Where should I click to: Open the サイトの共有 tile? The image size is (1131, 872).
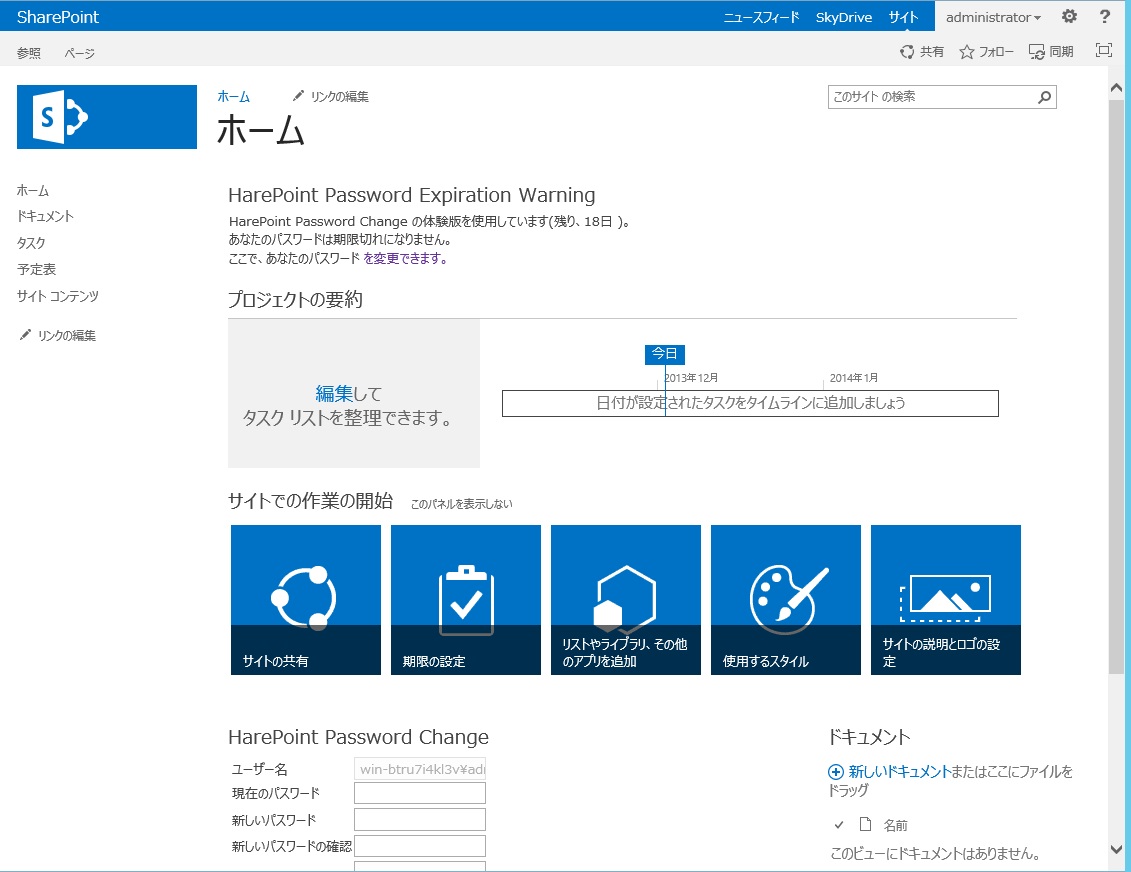[x=306, y=600]
